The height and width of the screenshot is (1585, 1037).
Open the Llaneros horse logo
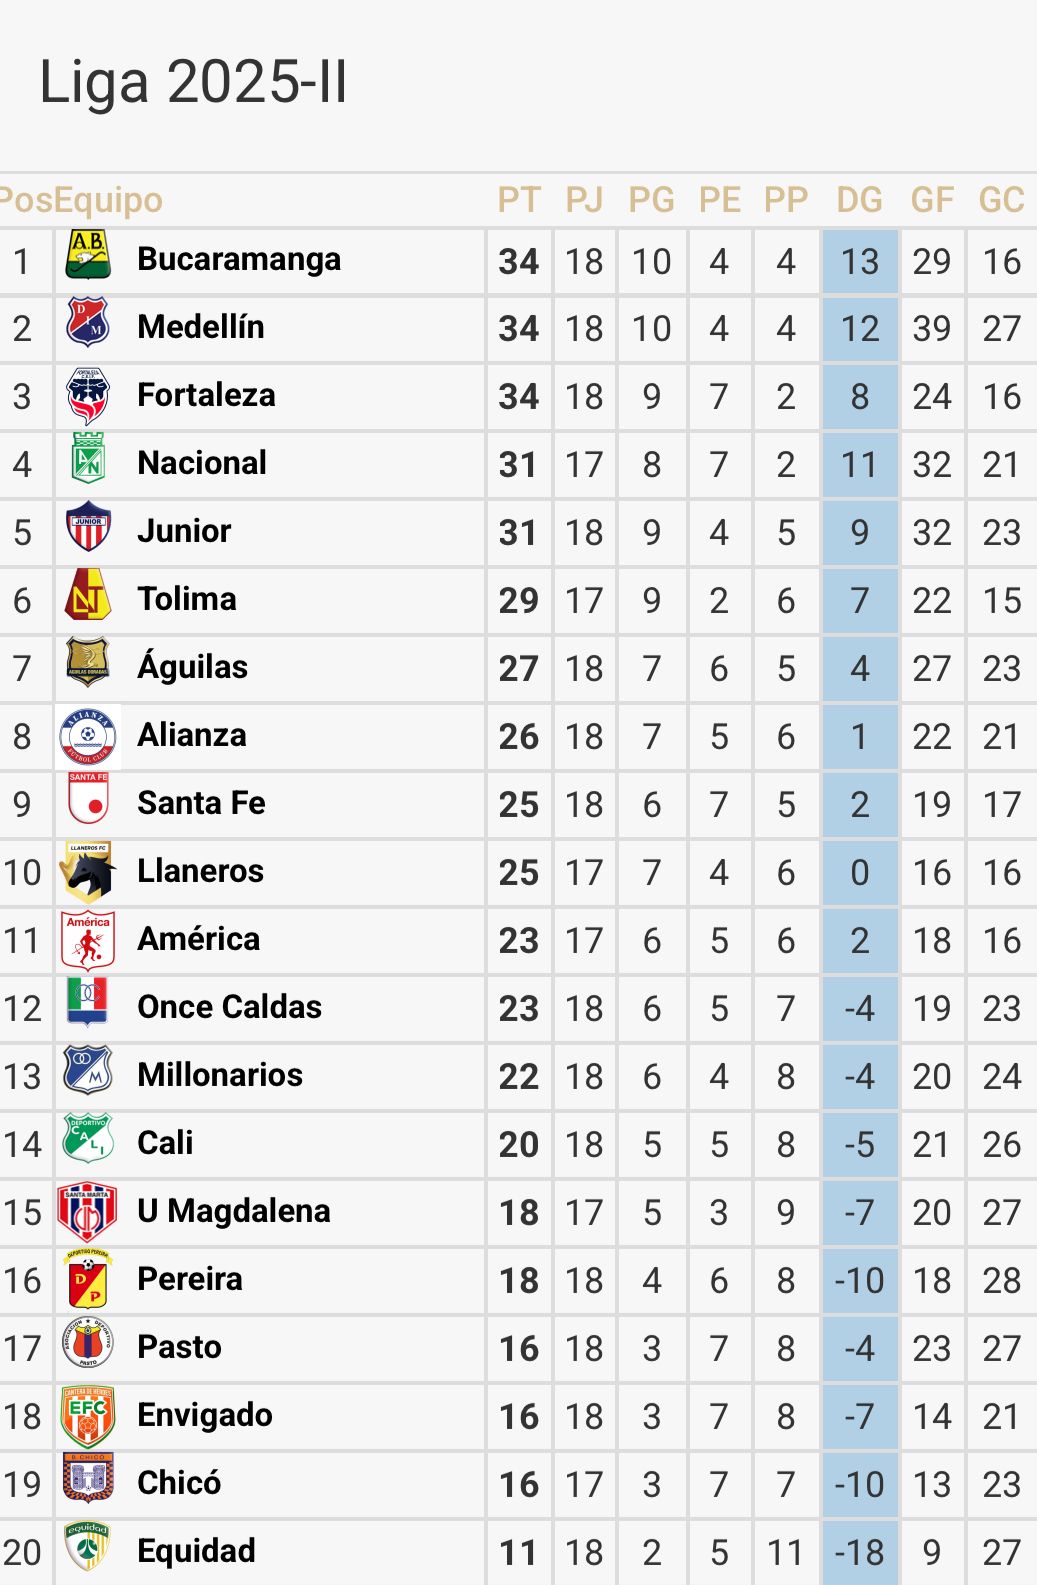(x=88, y=870)
